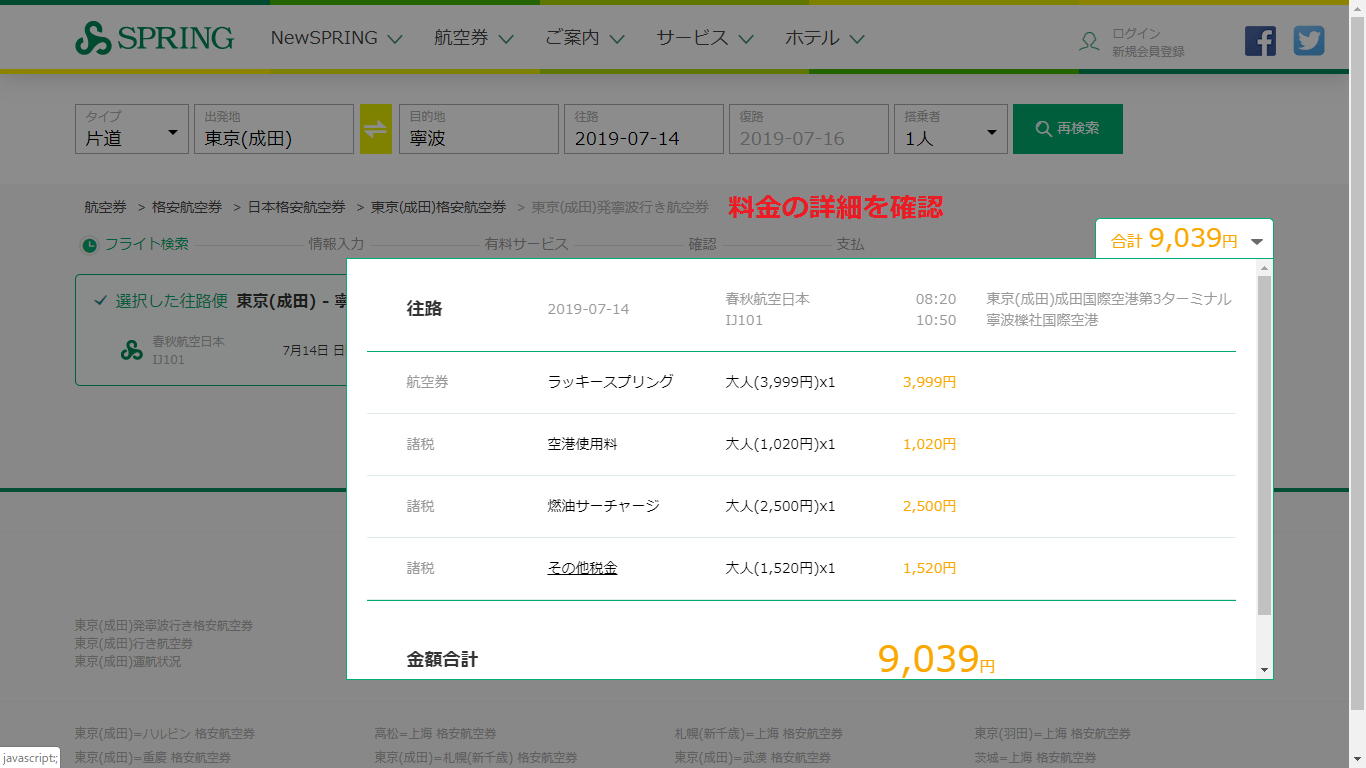The width and height of the screenshot is (1366, 768).
Task: Expand the ホテル menu chevron
Action: [857, 40]
